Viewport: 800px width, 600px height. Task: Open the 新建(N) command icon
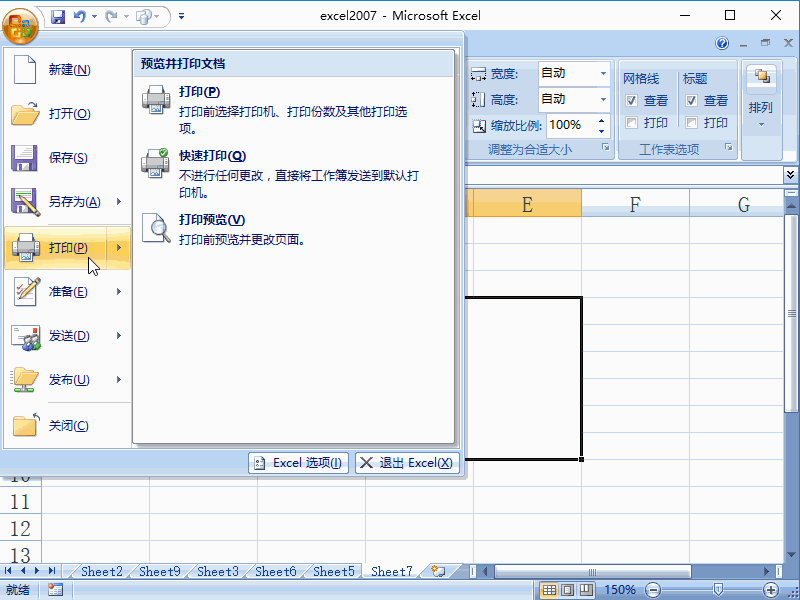(x=28, y=70)
